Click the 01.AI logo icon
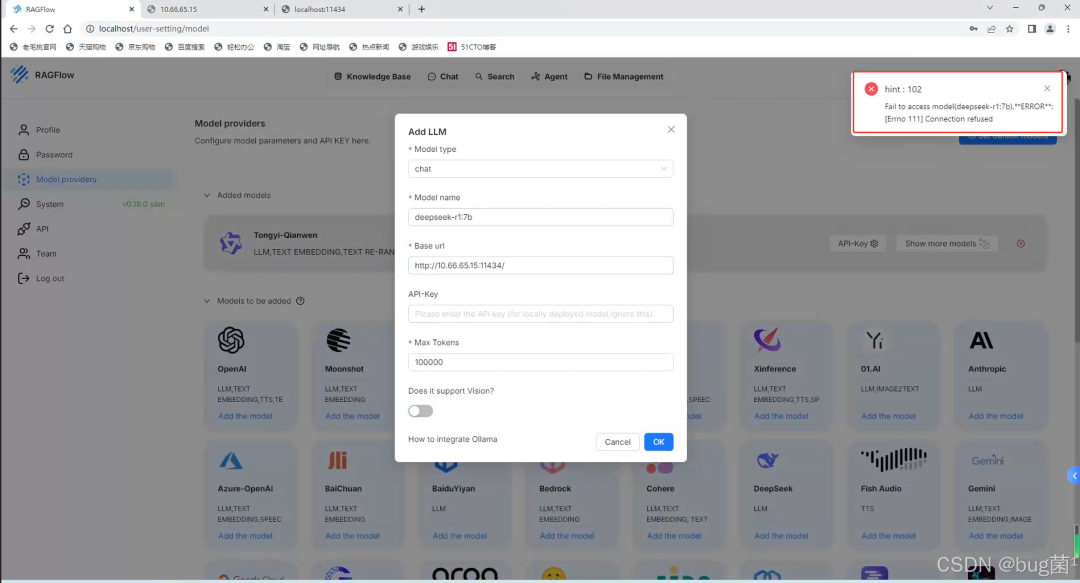The image size is (1080, 583). tap(874, 340)
